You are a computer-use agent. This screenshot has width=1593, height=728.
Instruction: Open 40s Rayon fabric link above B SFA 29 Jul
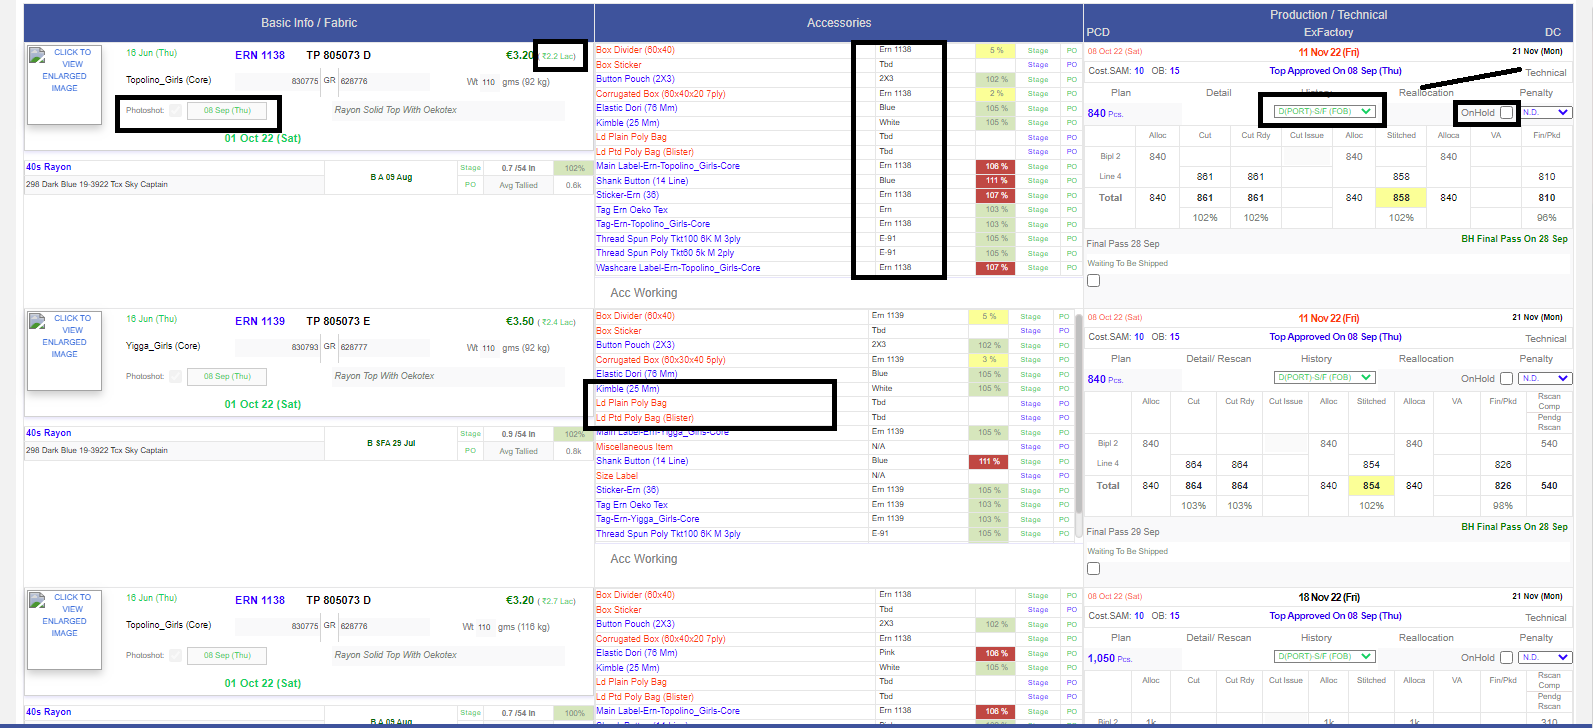(49, 433)
